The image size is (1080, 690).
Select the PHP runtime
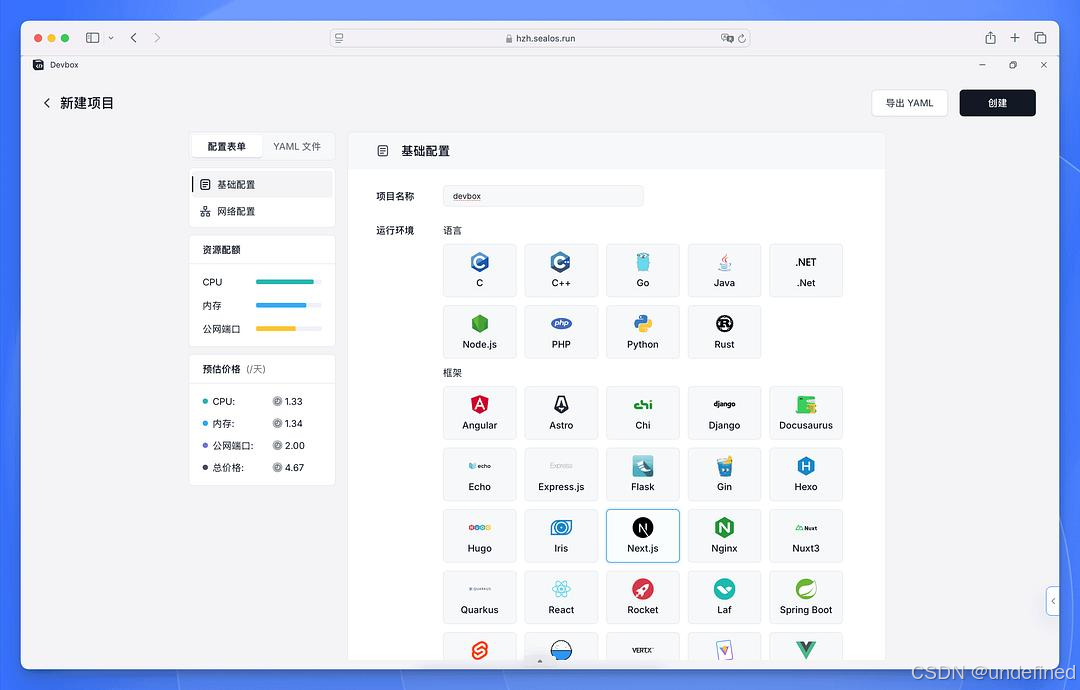click(x=561, y=332)
